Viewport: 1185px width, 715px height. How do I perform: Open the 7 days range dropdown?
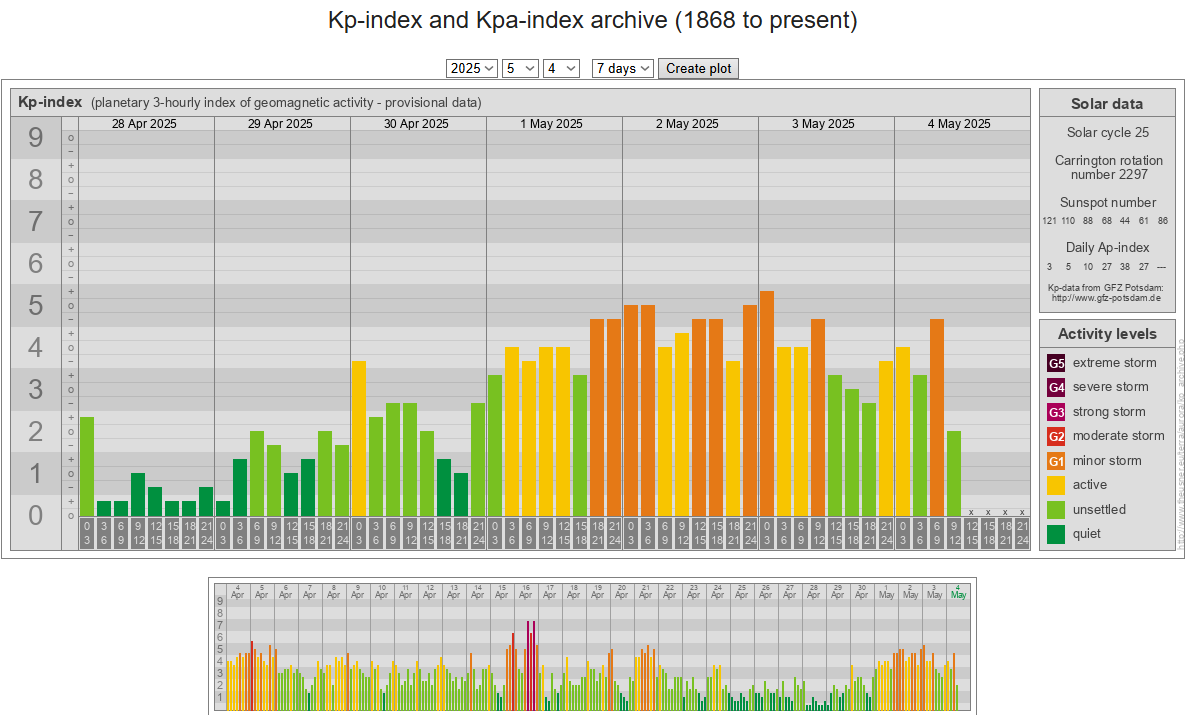pos(623,68)
